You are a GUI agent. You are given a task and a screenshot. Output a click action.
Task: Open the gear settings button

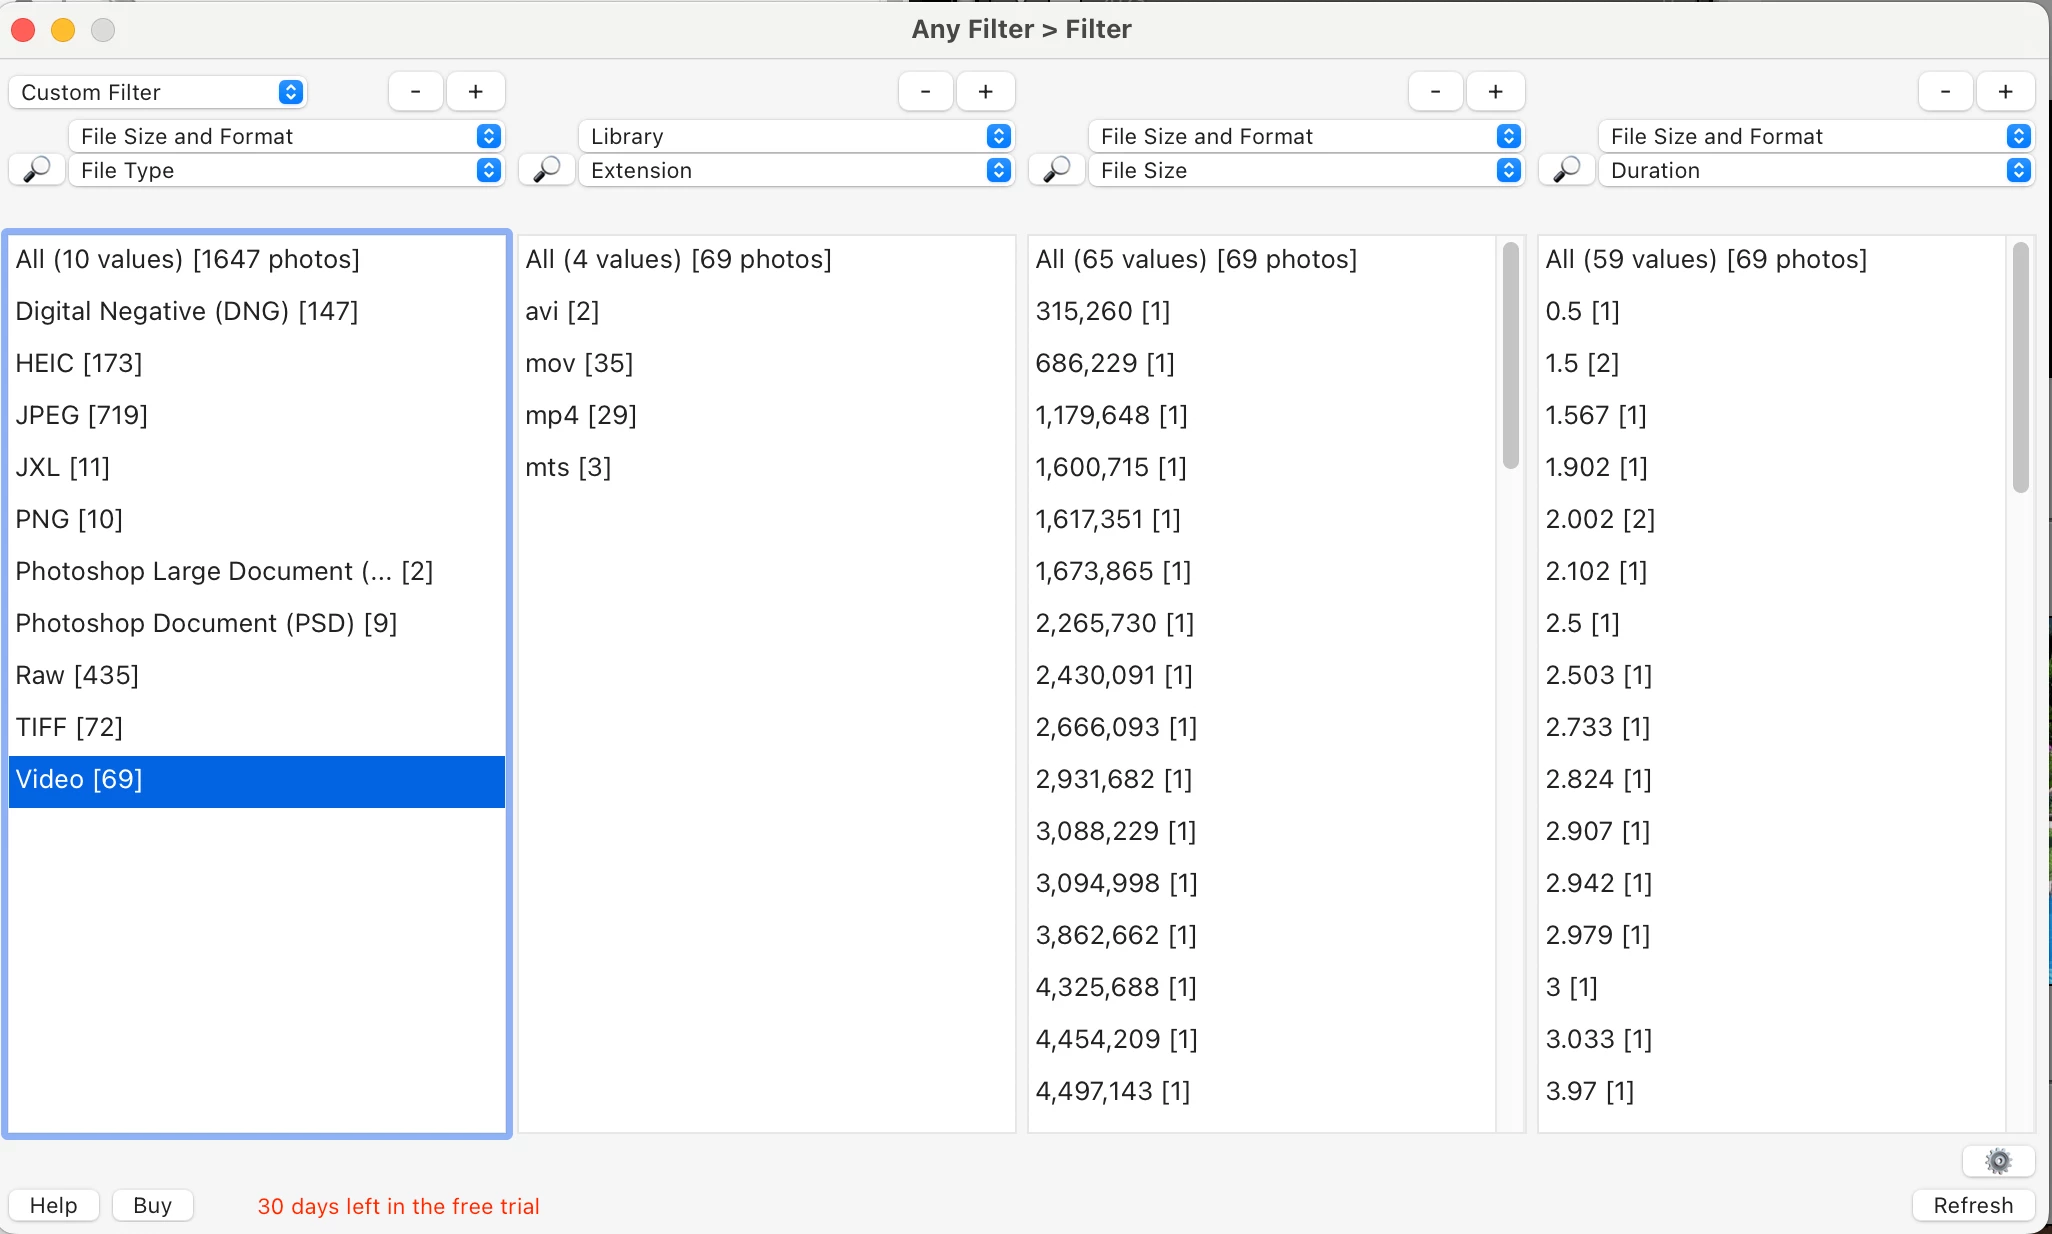(x=1998, y=1161)
